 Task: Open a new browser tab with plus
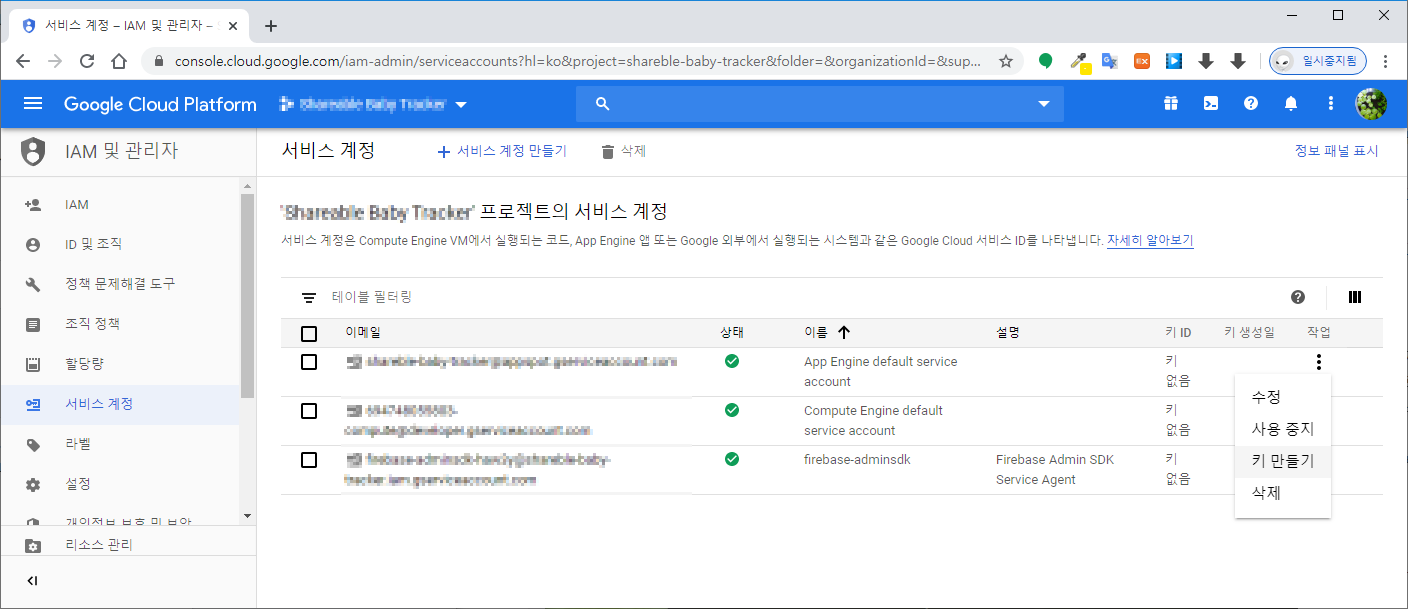pyautogui.click(x=271, y=26)
